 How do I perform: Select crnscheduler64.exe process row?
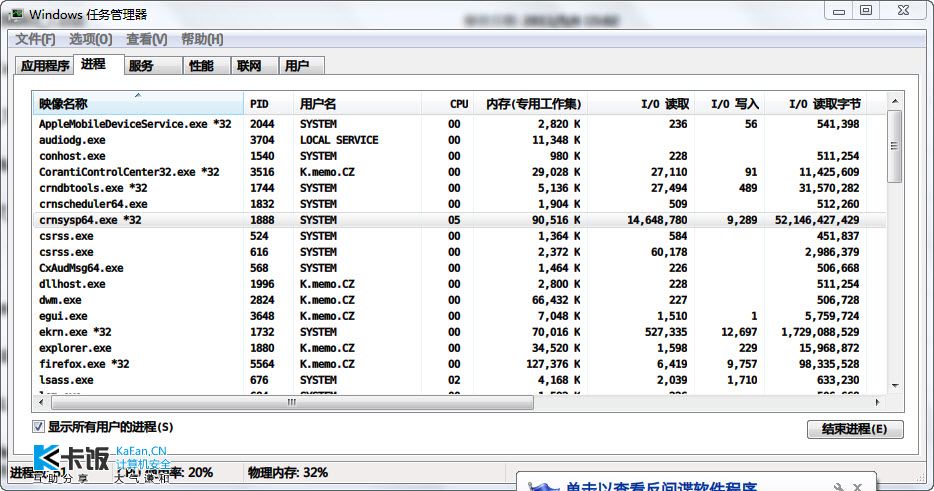click(459, 204)
